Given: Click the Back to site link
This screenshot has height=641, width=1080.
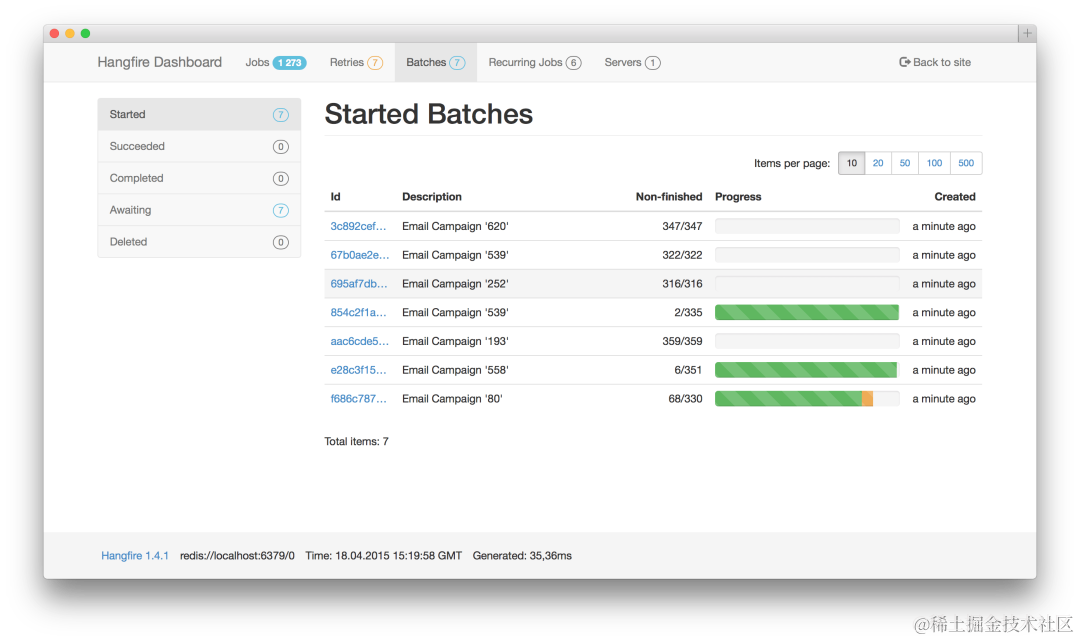Looking at the screenshot, I should tap(935, 62).
